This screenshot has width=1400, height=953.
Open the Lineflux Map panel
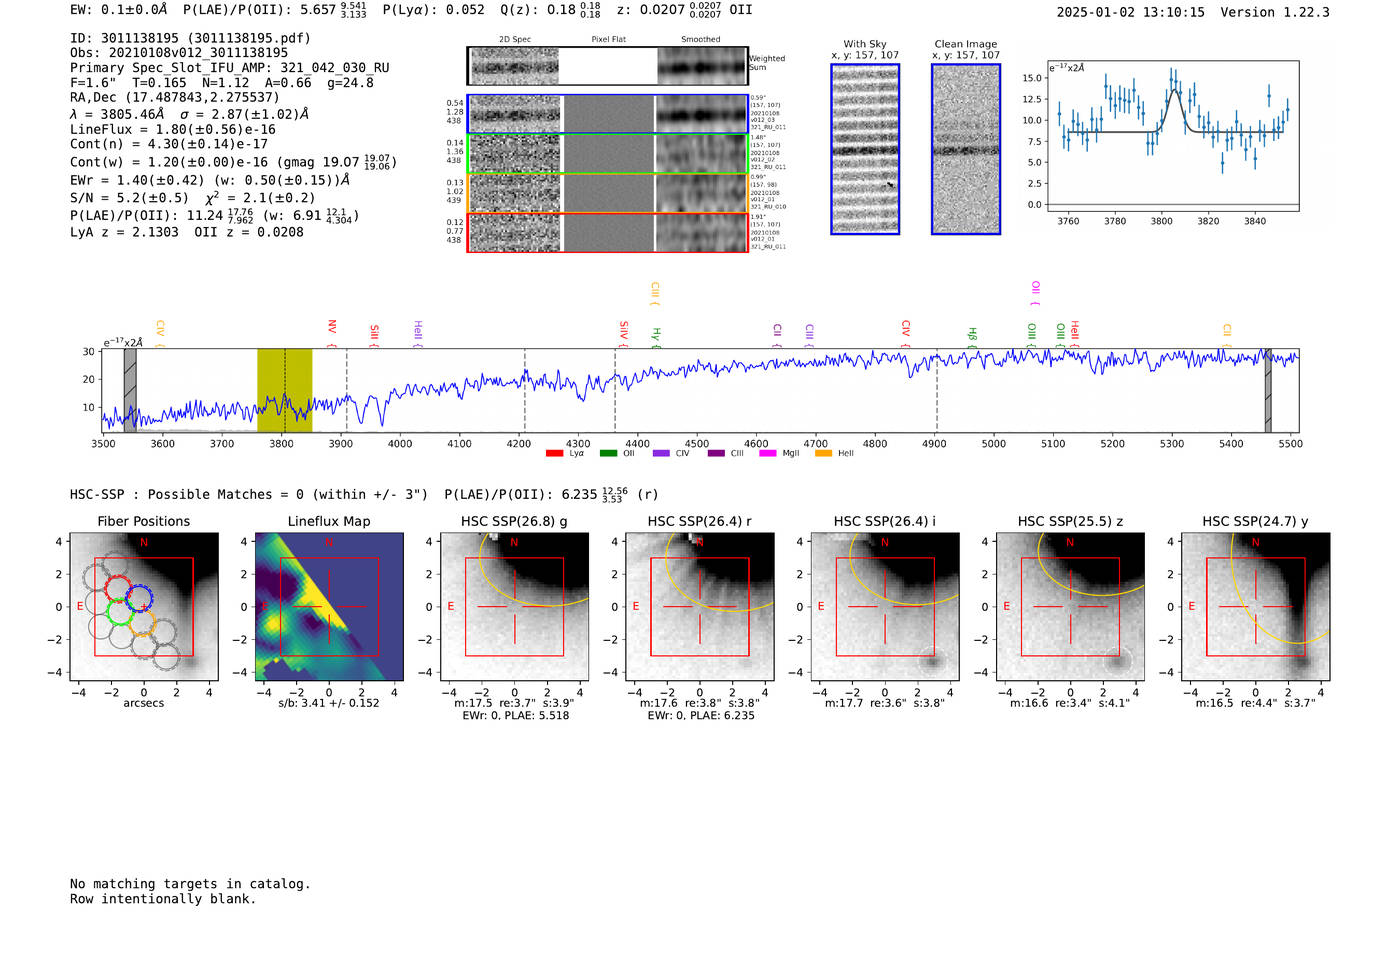coord(329,606)
